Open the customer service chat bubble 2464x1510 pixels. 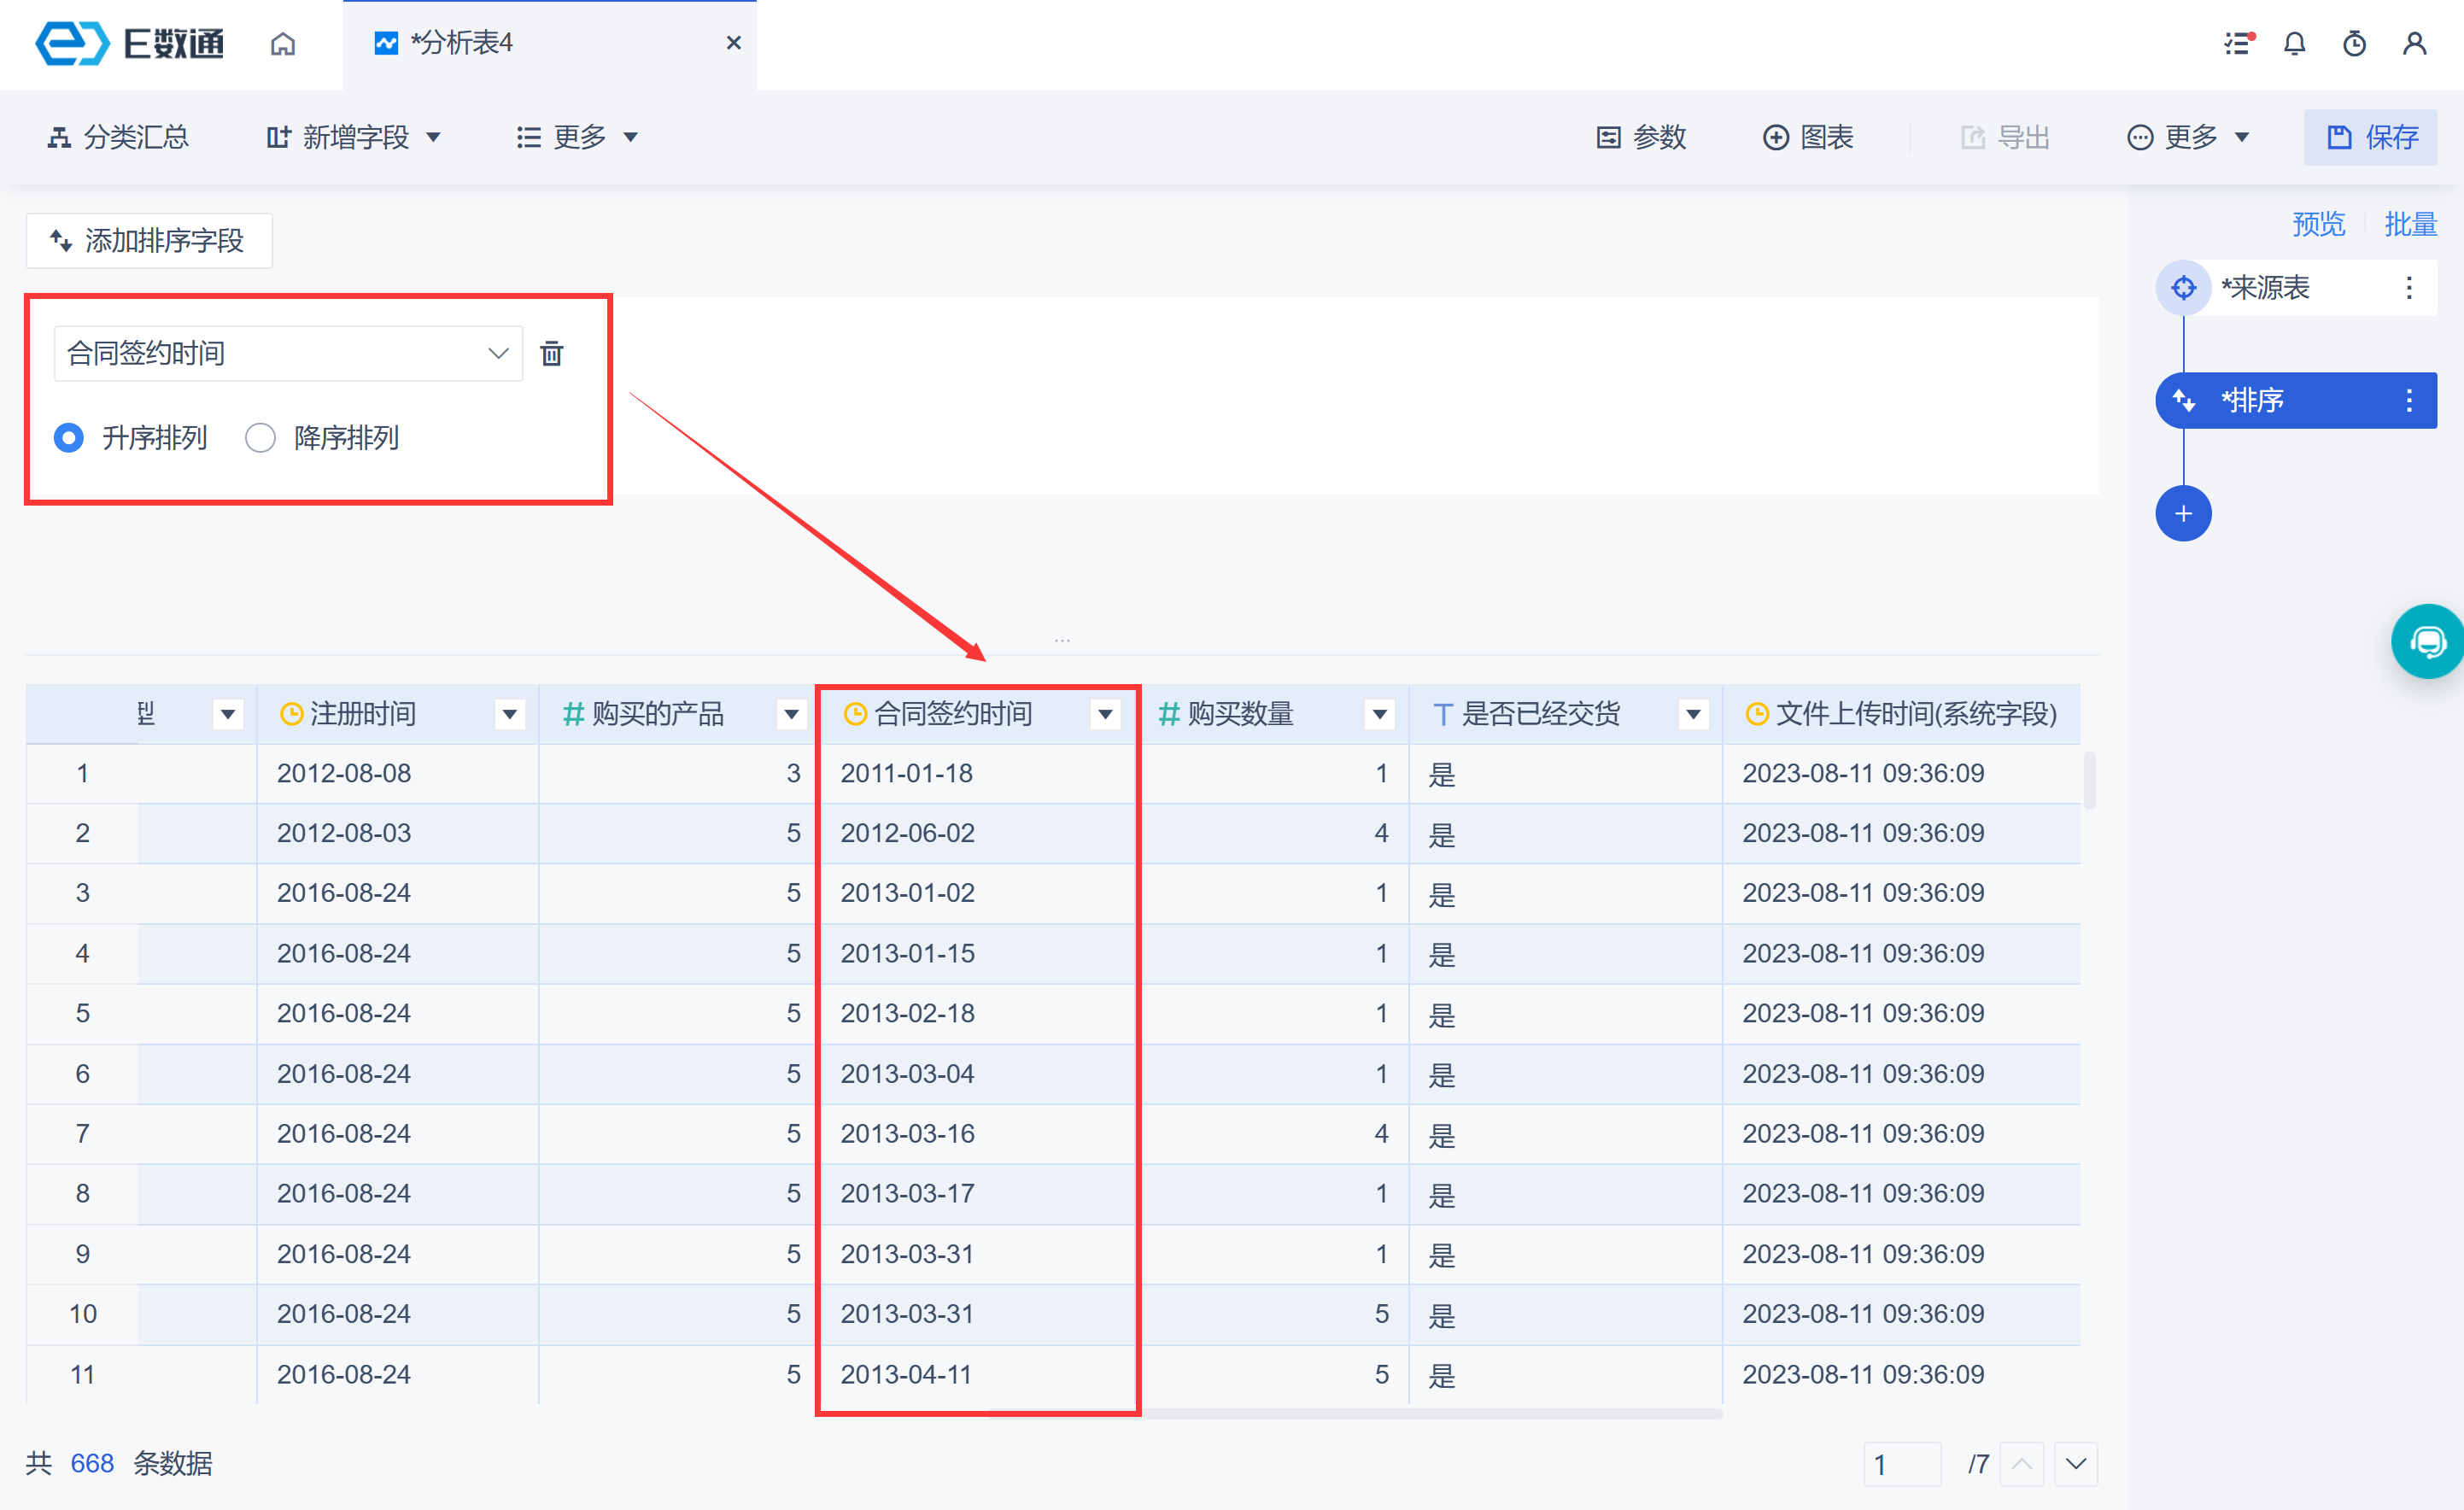pyautogui.click(x=2427, y=641)
